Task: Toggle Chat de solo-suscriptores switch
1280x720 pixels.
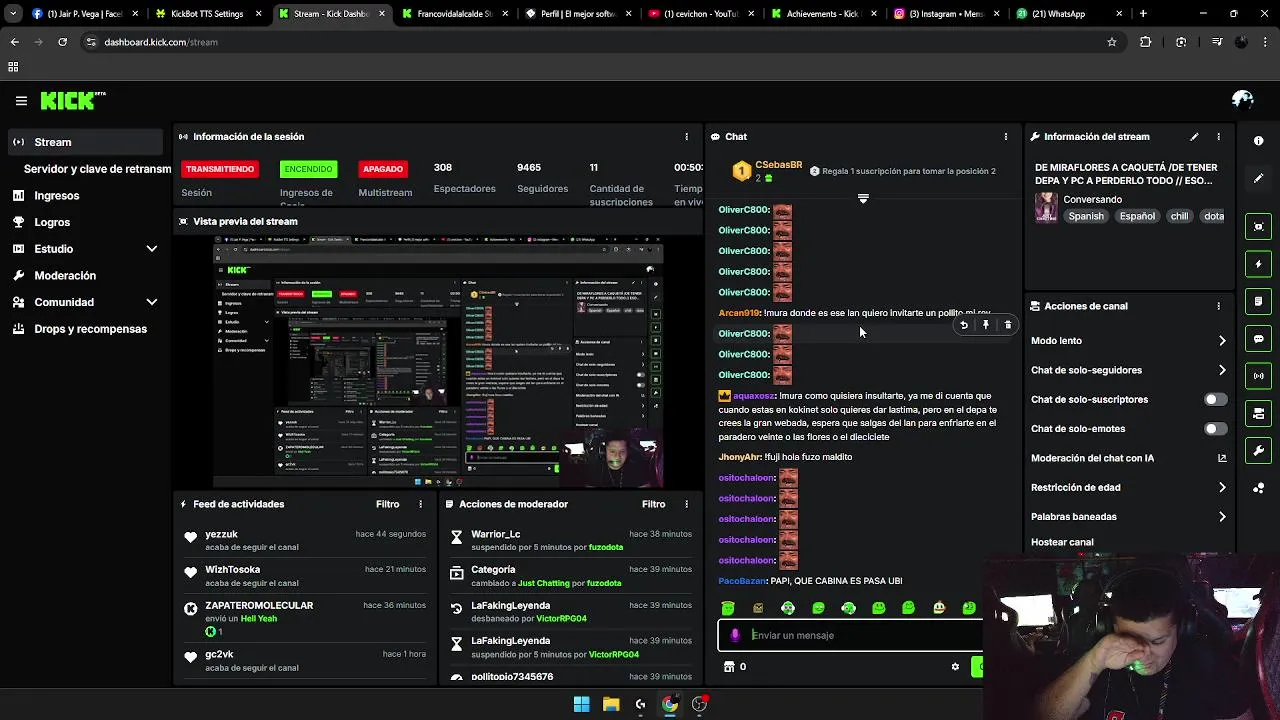Action: coord(1215,399)
